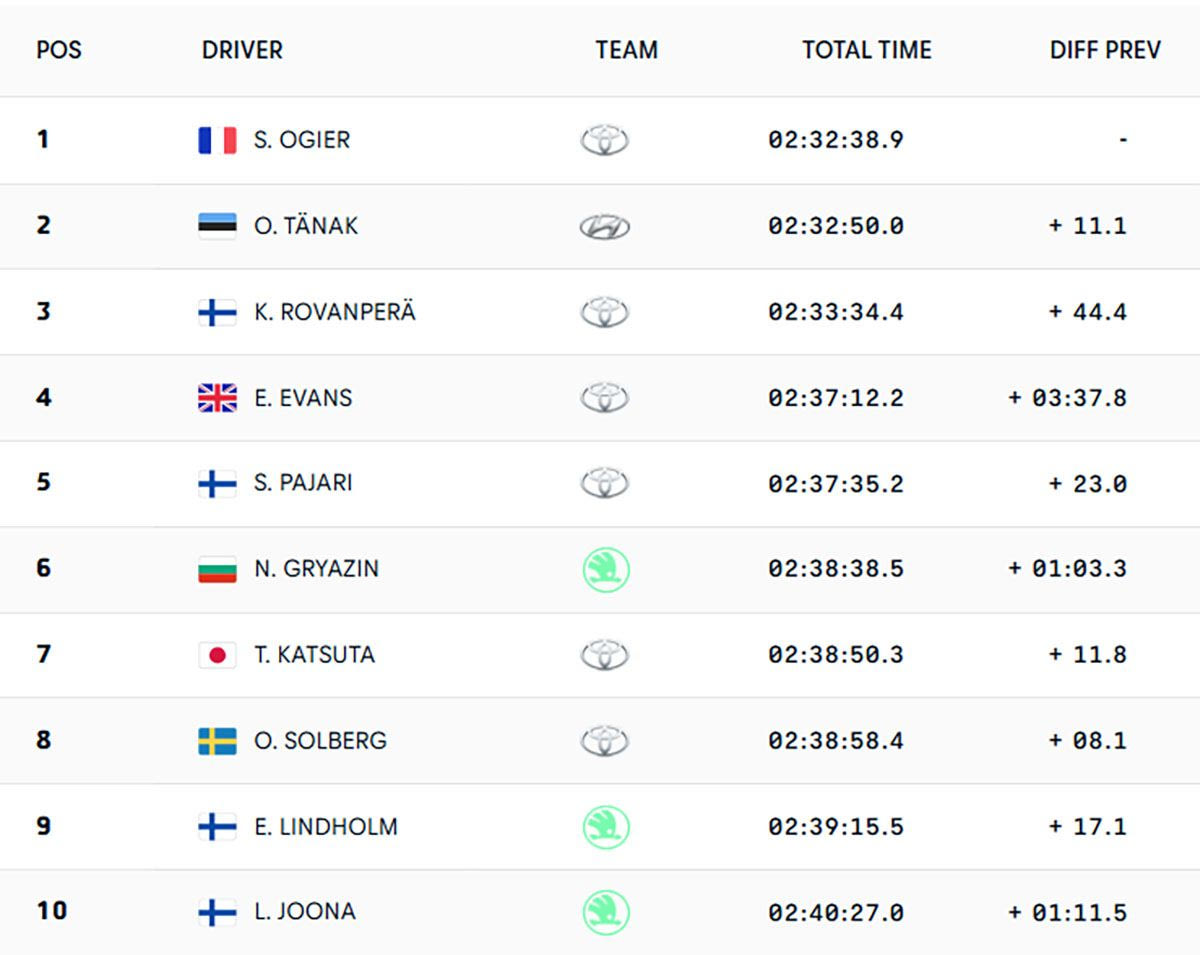Click the Japanese flag beside T. Katsuta
The height and width of the screenshot is (955, 1200).
click(x=217, y=655)
